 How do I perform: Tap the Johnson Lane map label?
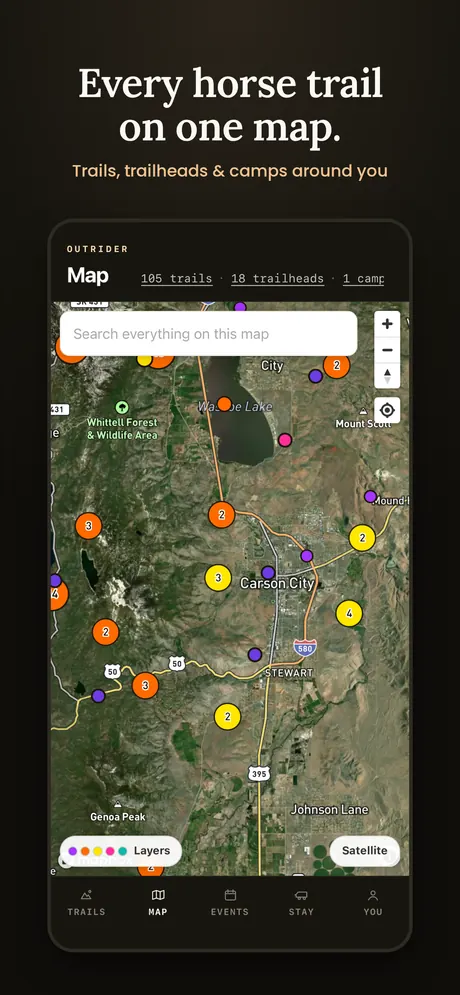coord(329,810)
